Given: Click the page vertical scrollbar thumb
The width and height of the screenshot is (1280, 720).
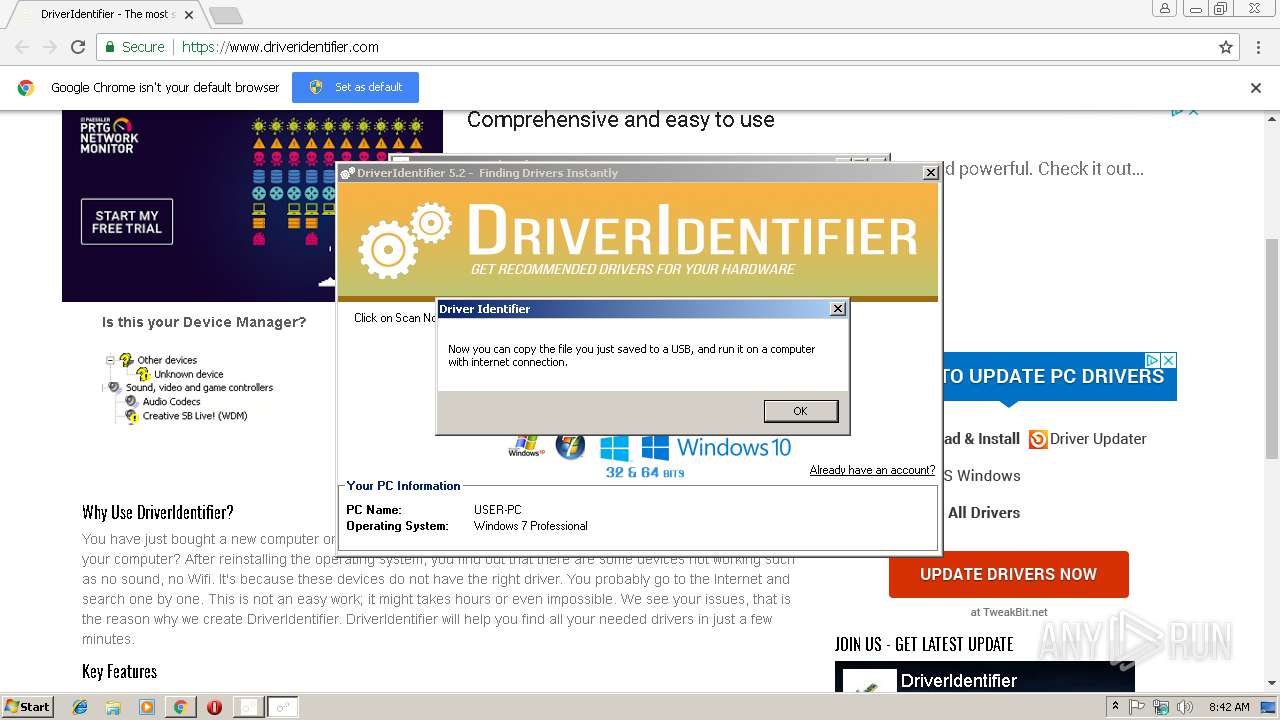Looking at the screenshot, I should pos(1272,350).
